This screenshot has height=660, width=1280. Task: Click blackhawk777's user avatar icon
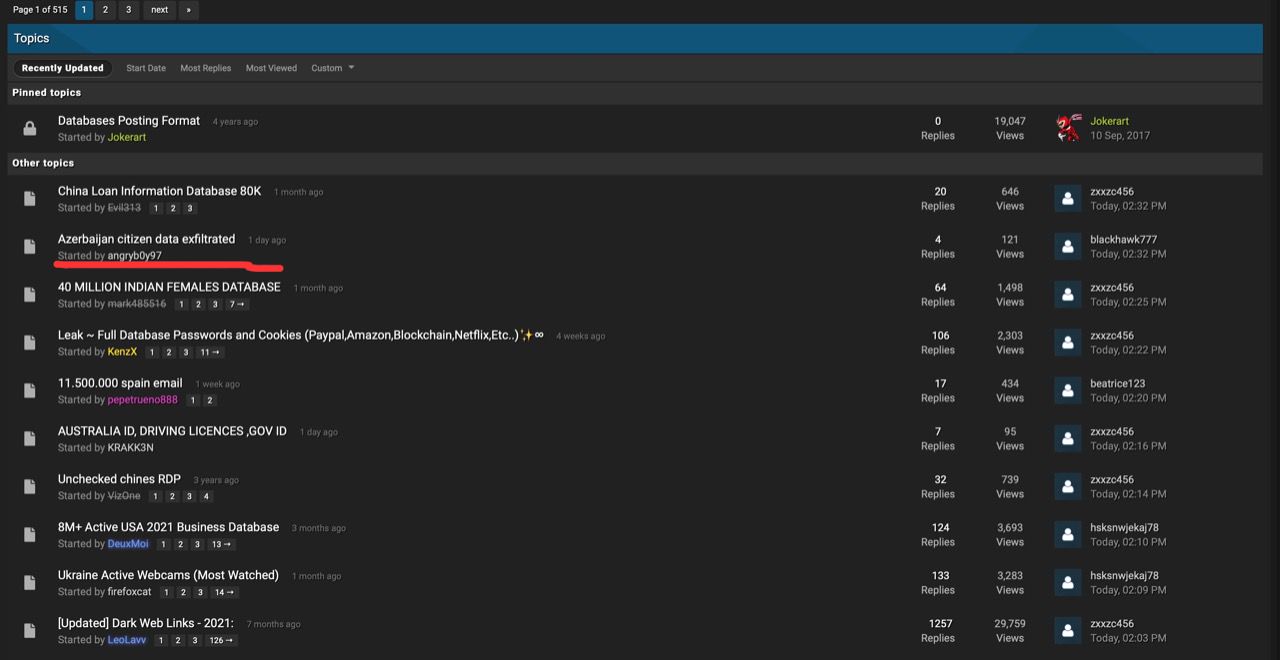[1068, 247]
